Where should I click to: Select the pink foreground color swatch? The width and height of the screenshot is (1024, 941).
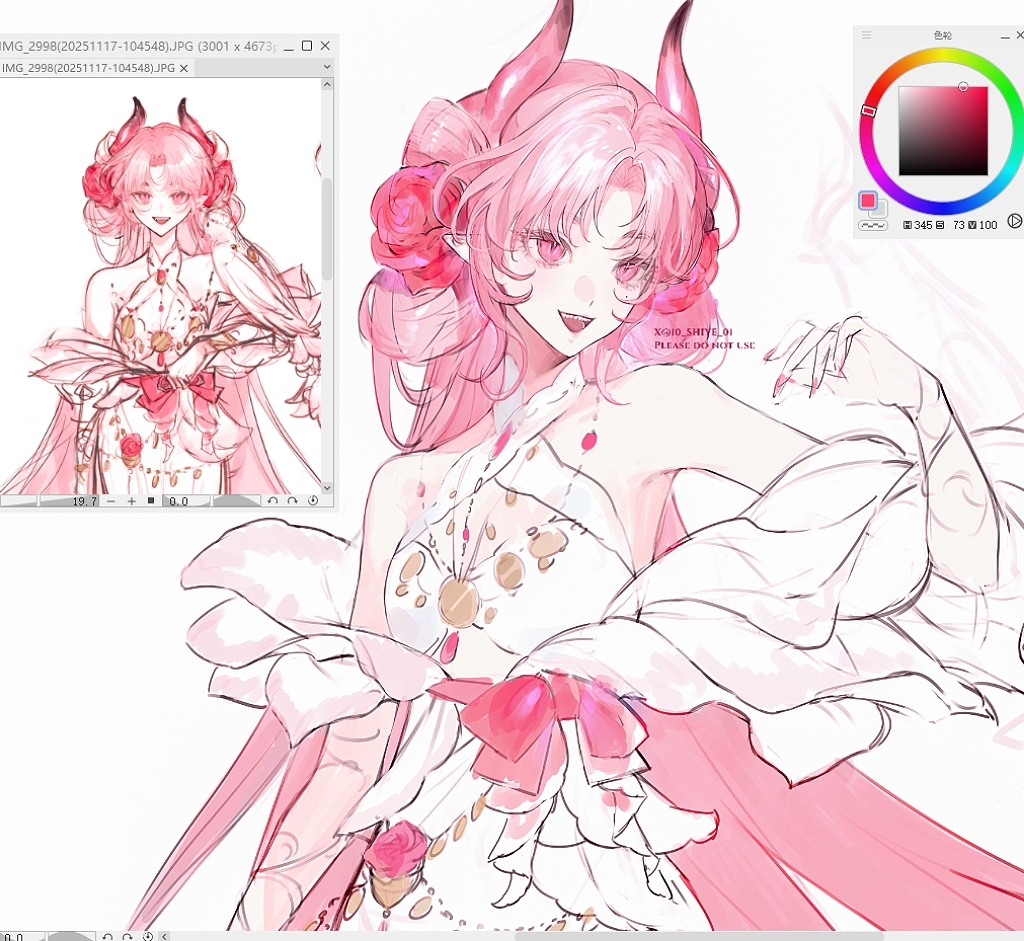pyautogui.click(x=868, y=201)
